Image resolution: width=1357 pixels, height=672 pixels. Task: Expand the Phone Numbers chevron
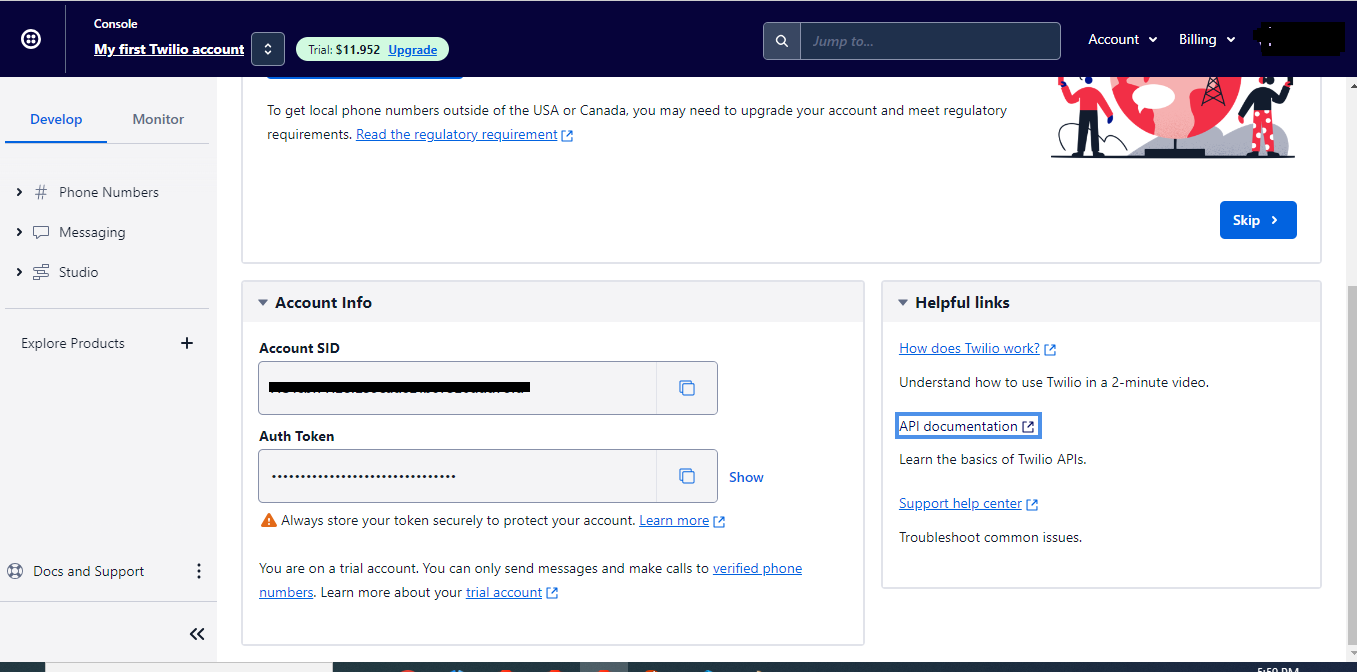pos(19,192)
